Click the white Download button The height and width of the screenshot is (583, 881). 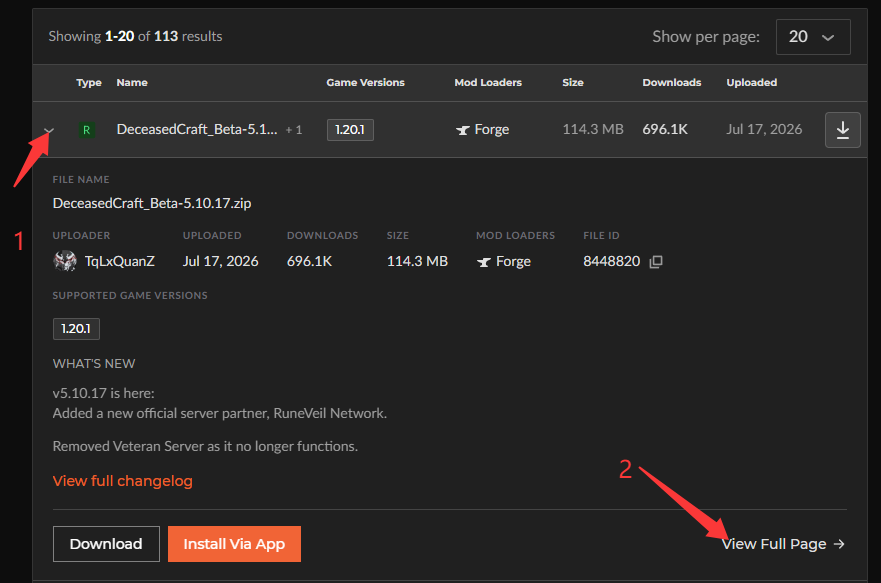coord(106,544)
